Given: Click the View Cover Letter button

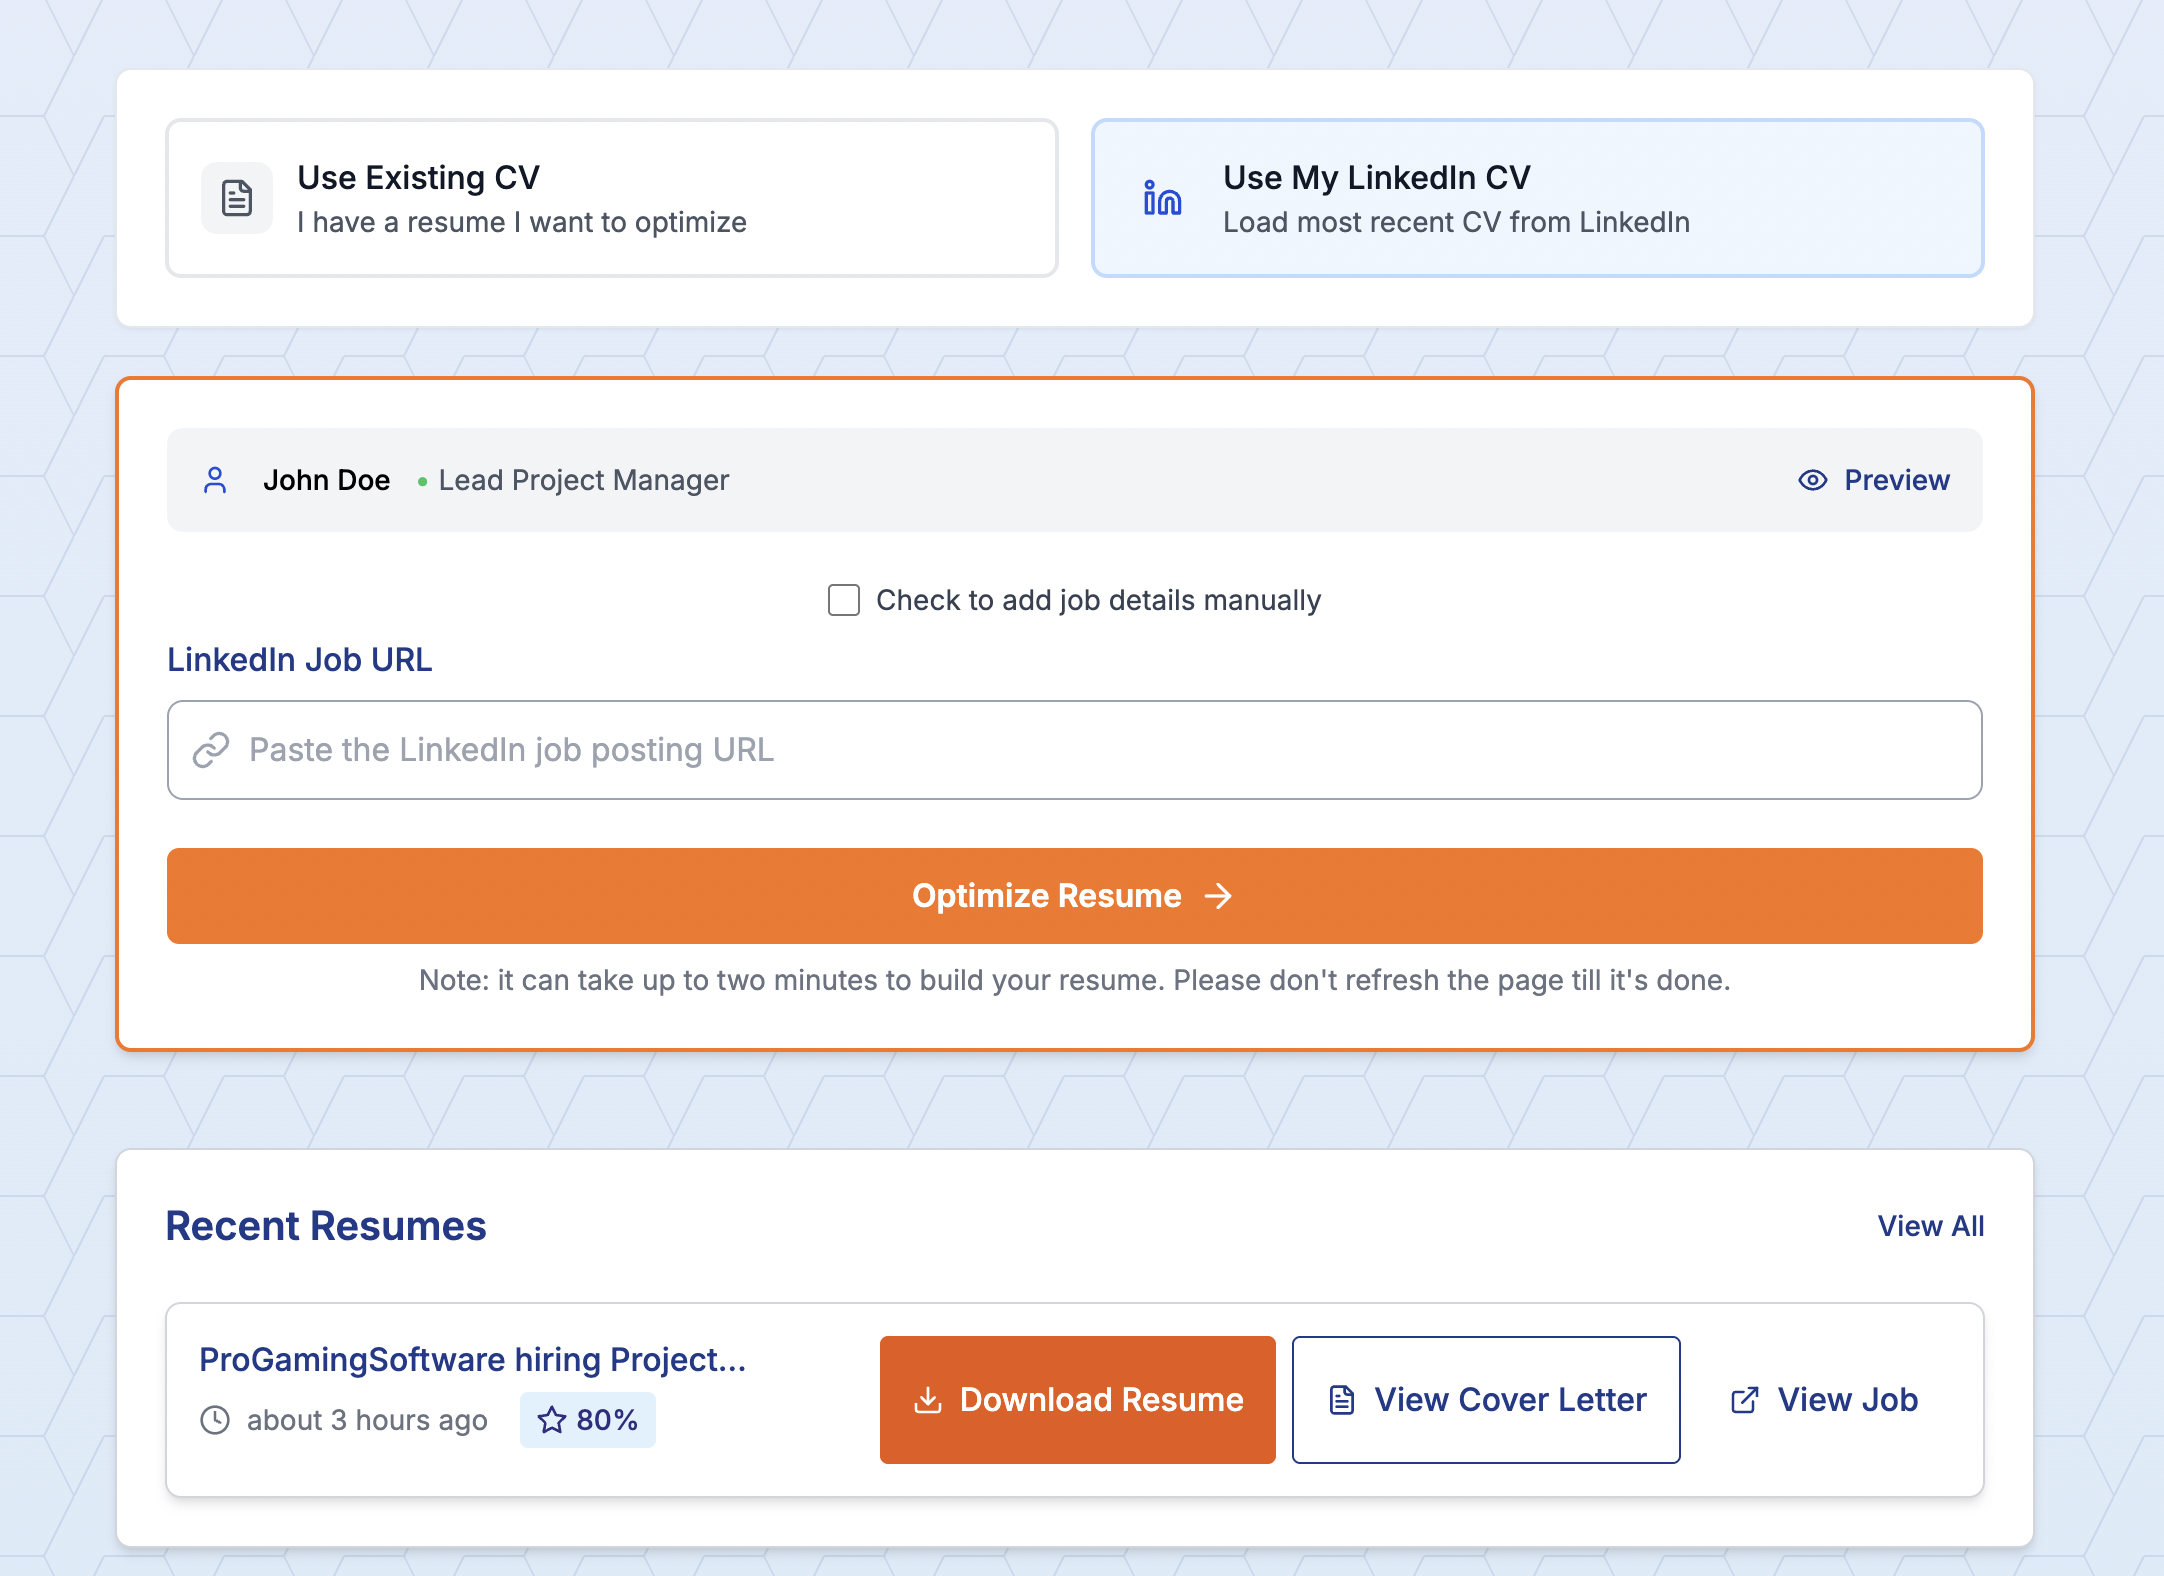Looking at the screenshot, I should tap(1486, 1400).
